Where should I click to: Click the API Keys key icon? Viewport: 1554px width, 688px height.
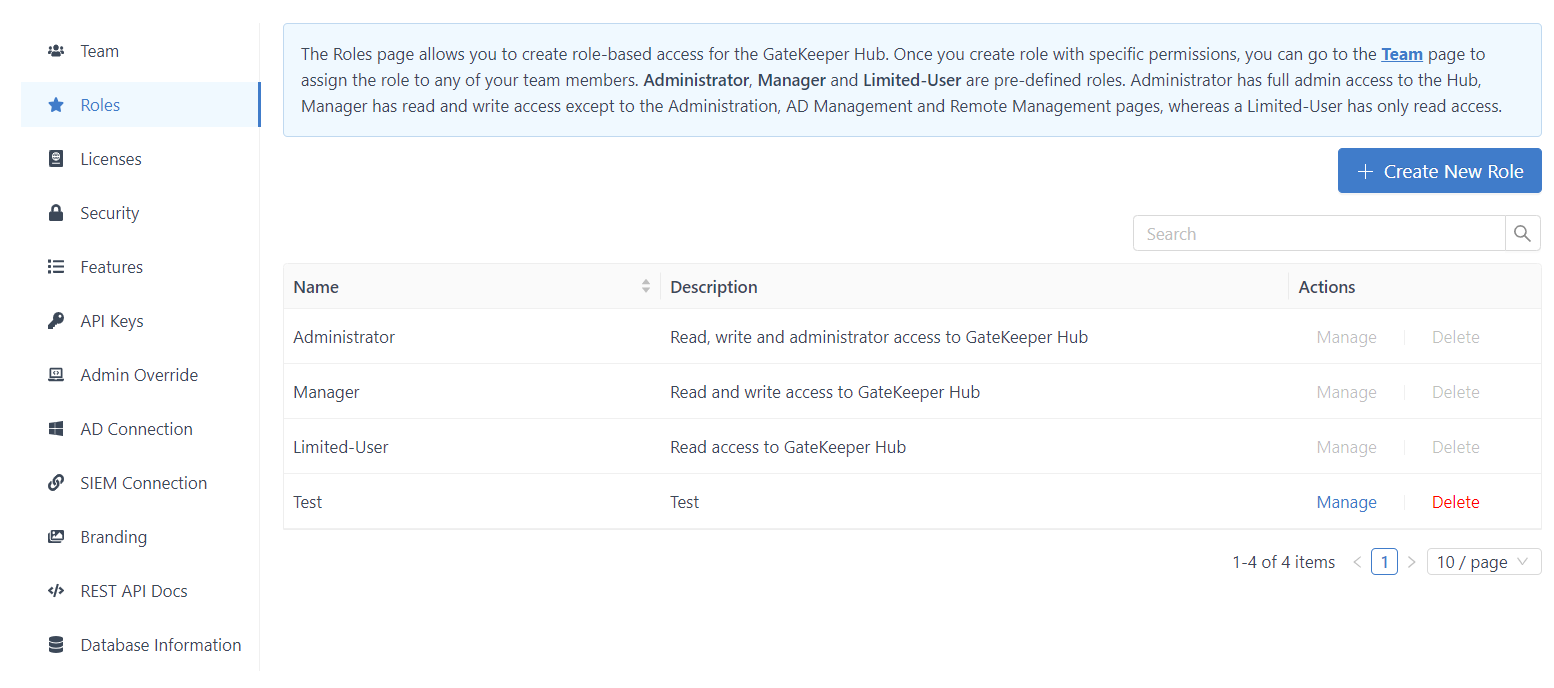56,321
